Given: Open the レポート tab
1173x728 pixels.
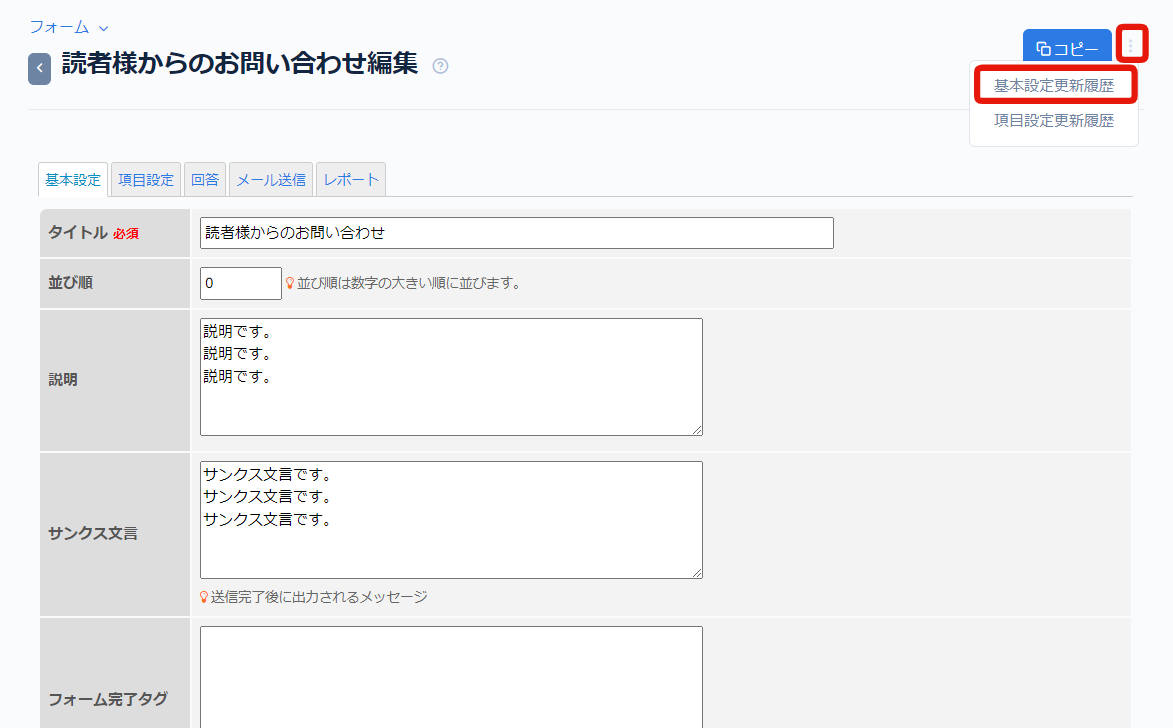Looking at the screenshot, I should click(x=351, y=180).
